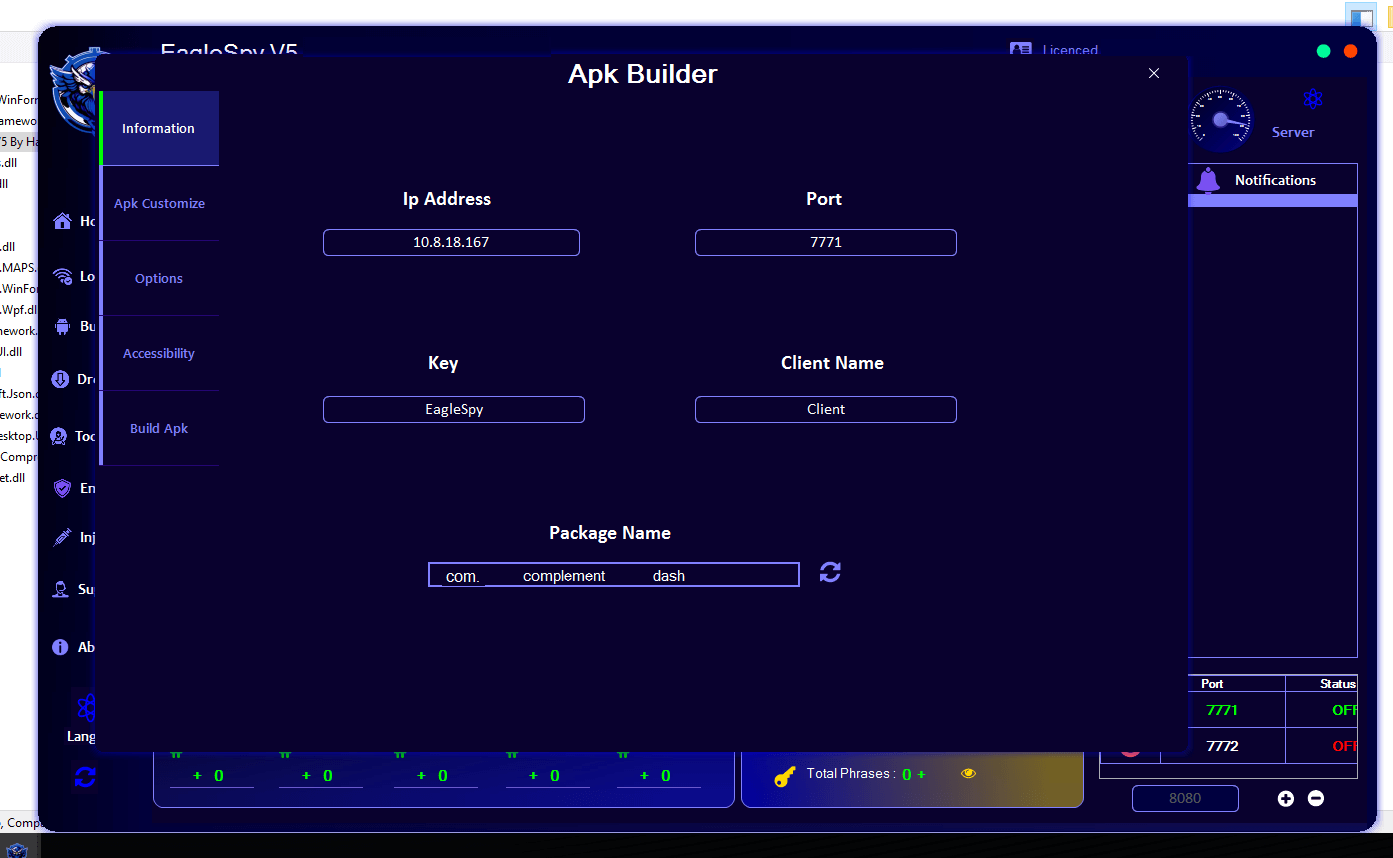The width and height of the screenshot is (1393, 858).
Task: Close the Apk Builder dialog
Action: [x=1154, y=73]
